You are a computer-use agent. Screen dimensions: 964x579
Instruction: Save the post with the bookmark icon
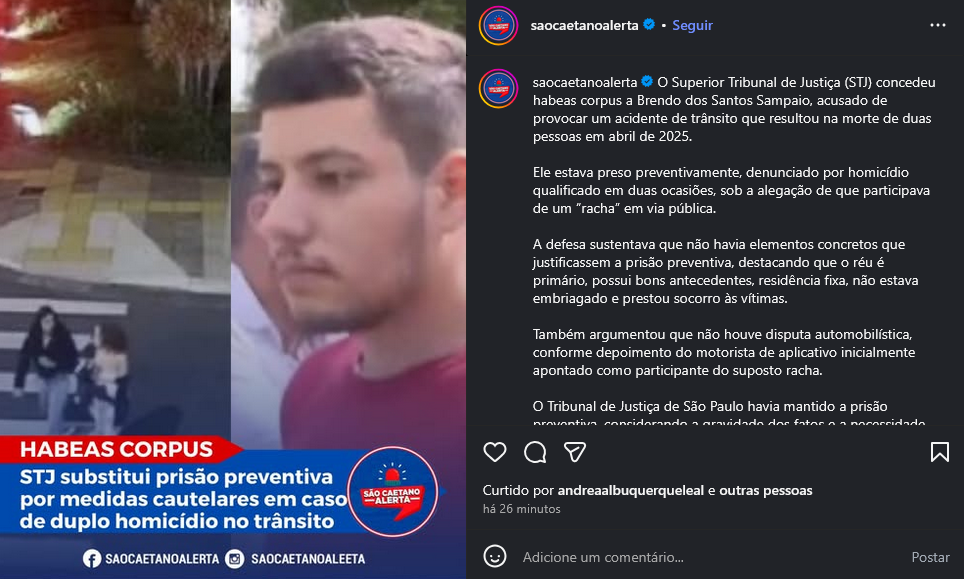tap(939, 452)
